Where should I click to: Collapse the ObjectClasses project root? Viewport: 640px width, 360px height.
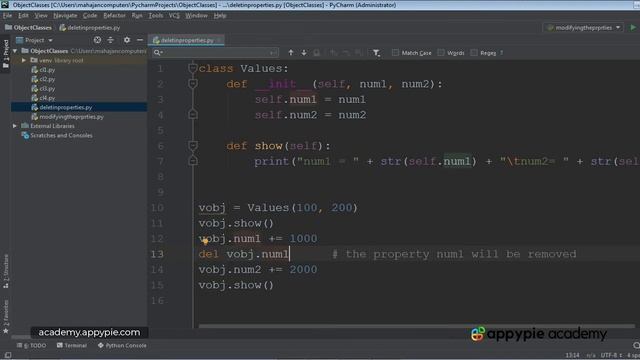click(15, 51)
